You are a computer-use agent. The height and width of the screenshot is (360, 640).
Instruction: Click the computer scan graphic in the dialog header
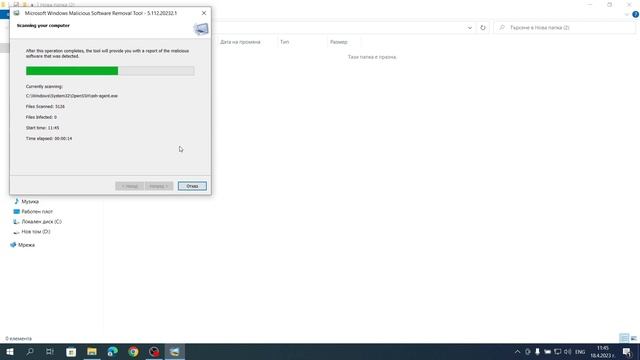click(200, 29)
